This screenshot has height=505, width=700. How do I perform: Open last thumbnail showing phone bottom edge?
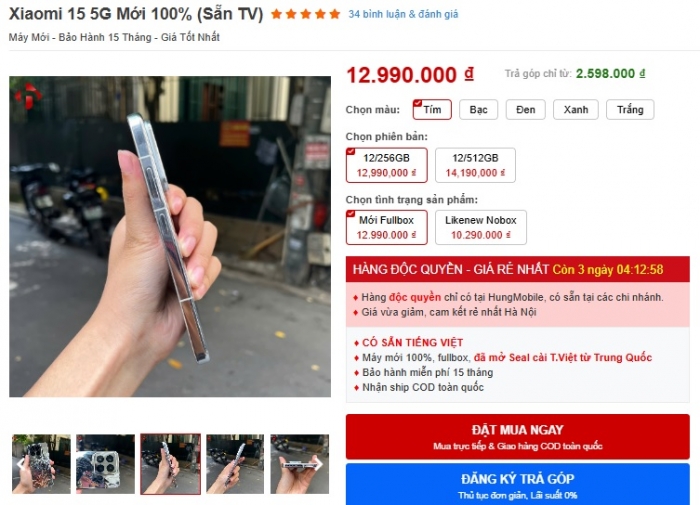pyautogui.click(x=300, y=464)
